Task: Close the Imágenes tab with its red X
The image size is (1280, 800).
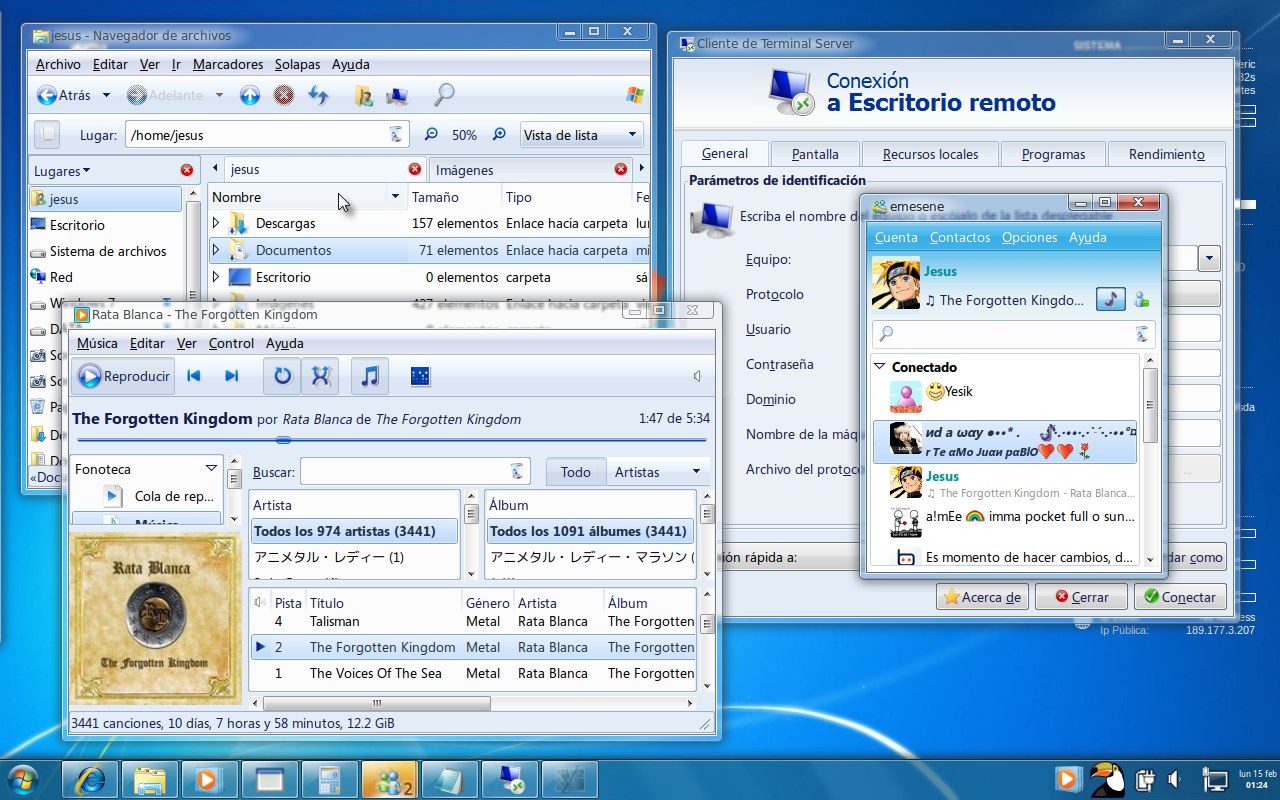Action: click(621, 169)
